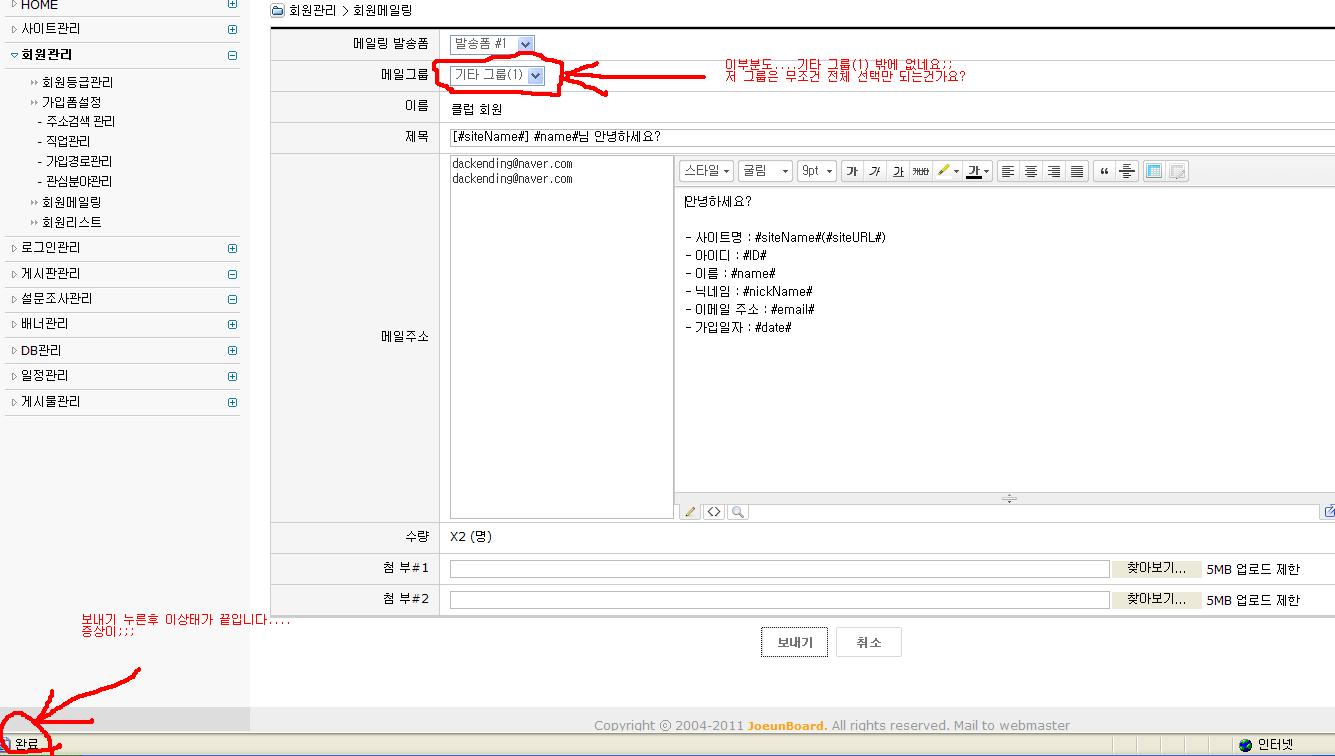Open the 굴림 font family dropdown

[x=765, y=171]
